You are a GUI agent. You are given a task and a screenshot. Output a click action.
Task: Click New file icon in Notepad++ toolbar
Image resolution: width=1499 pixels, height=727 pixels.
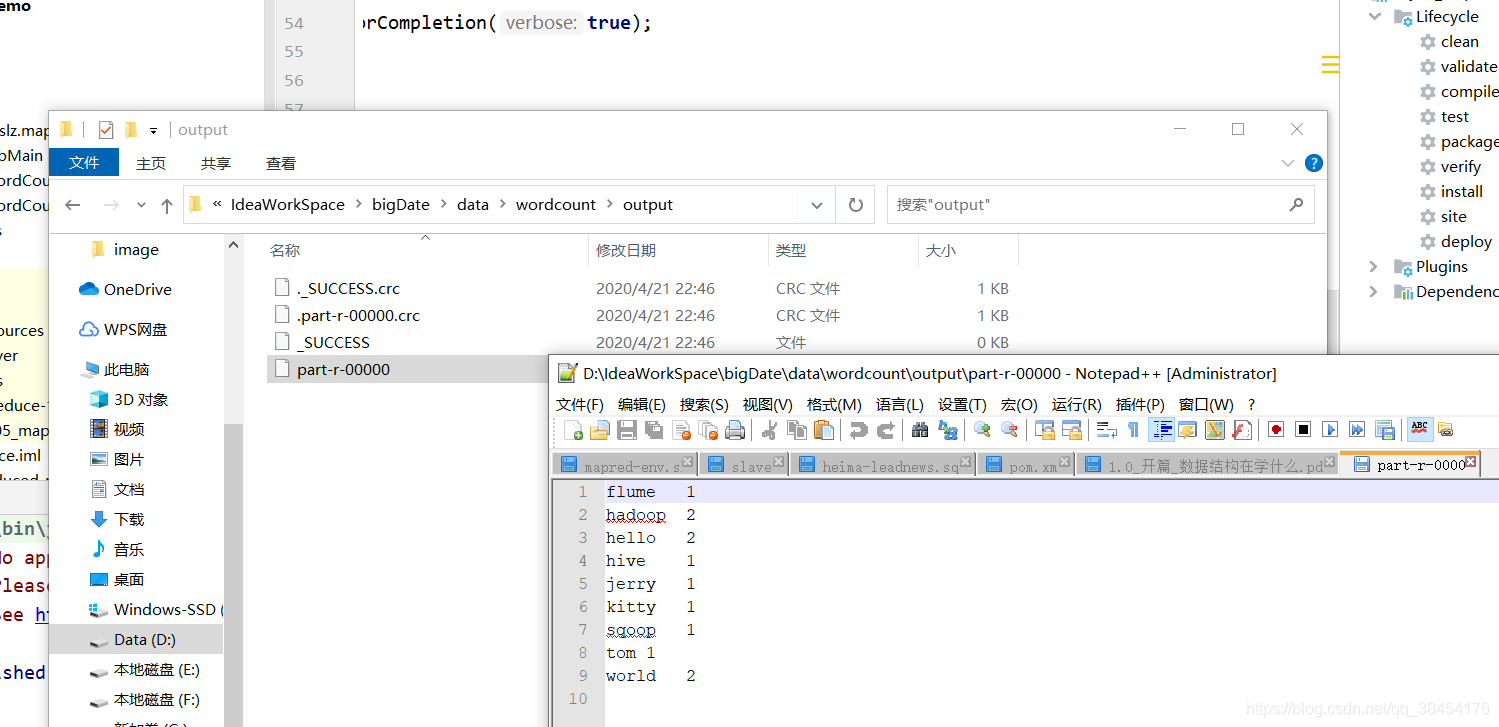click(x=574, y=430)
